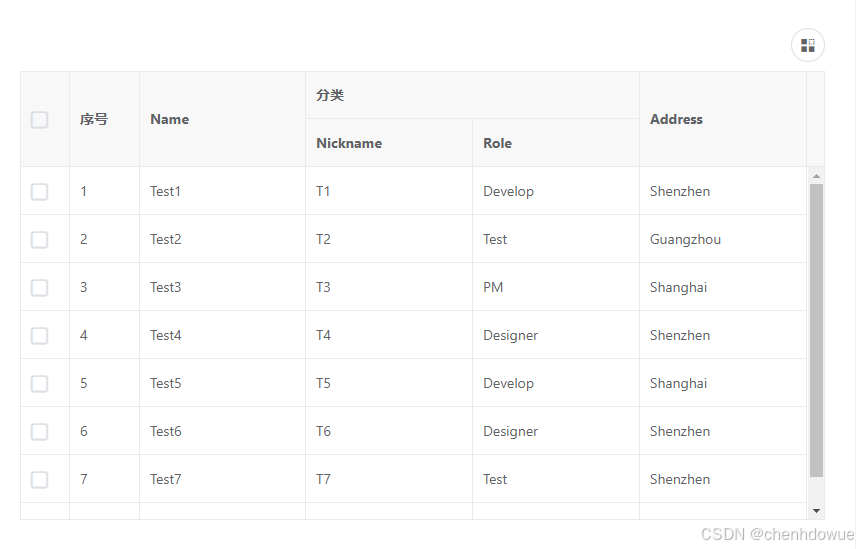Click the vertical scrollbar thumb
858x549 pixels.
816,331
